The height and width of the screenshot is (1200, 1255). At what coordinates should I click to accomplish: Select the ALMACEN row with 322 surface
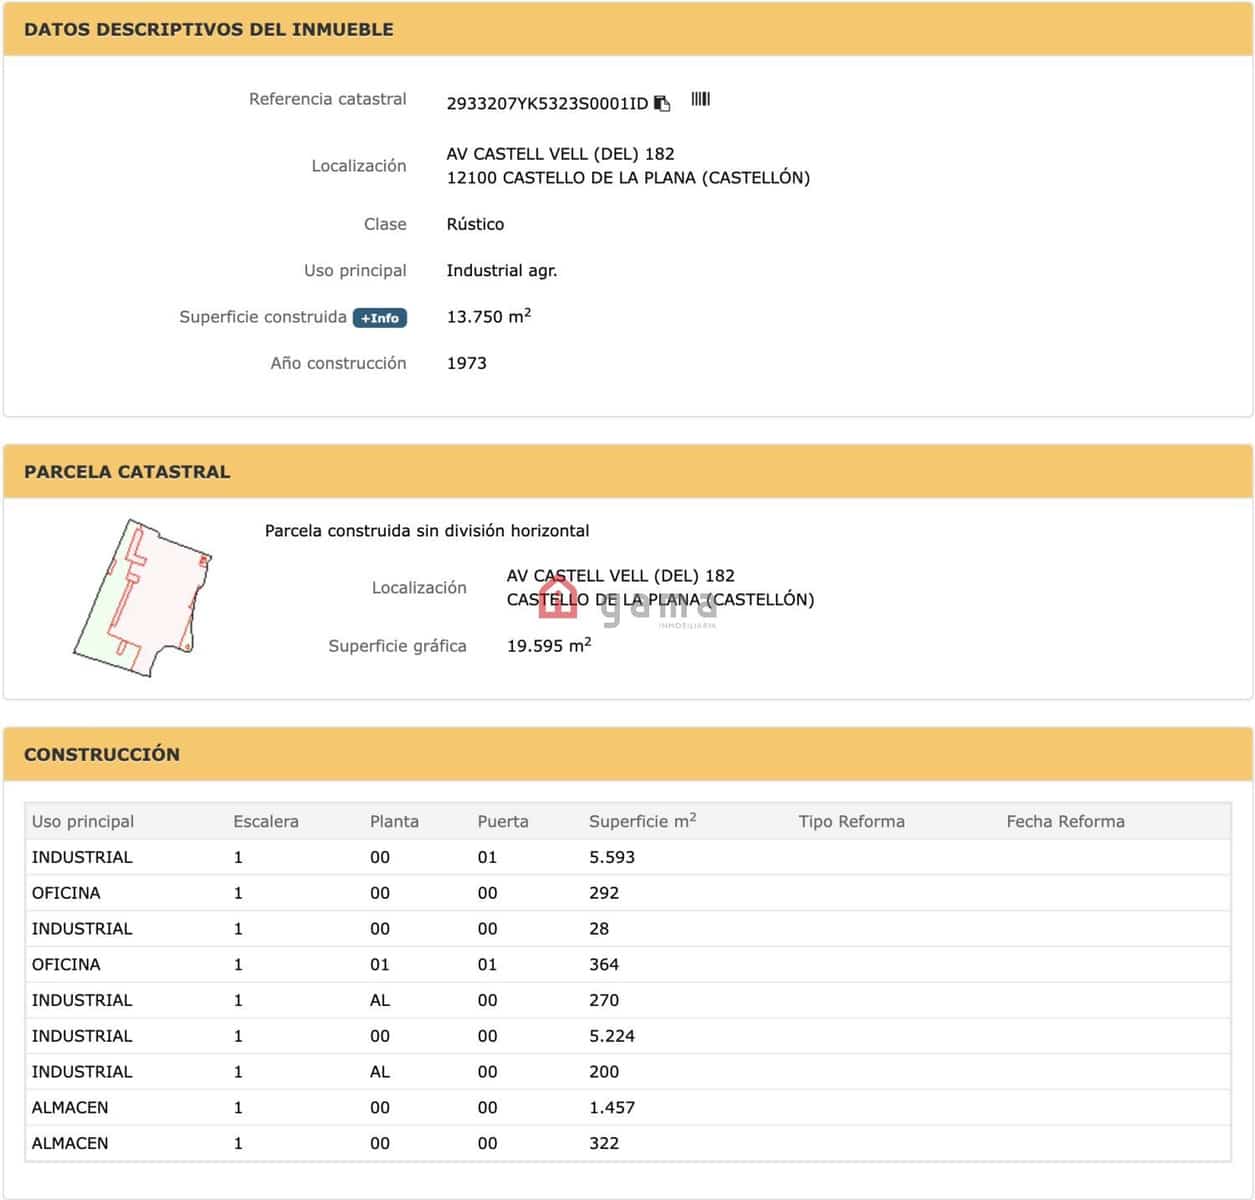point(628,1143)
